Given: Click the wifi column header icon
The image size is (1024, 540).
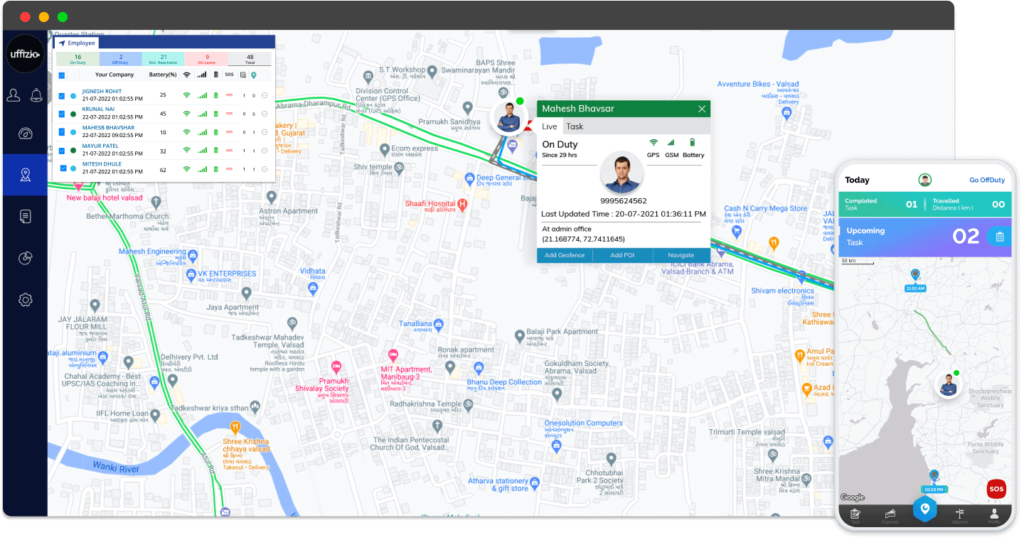Looking at the screenshot, I should pos(187,75).
